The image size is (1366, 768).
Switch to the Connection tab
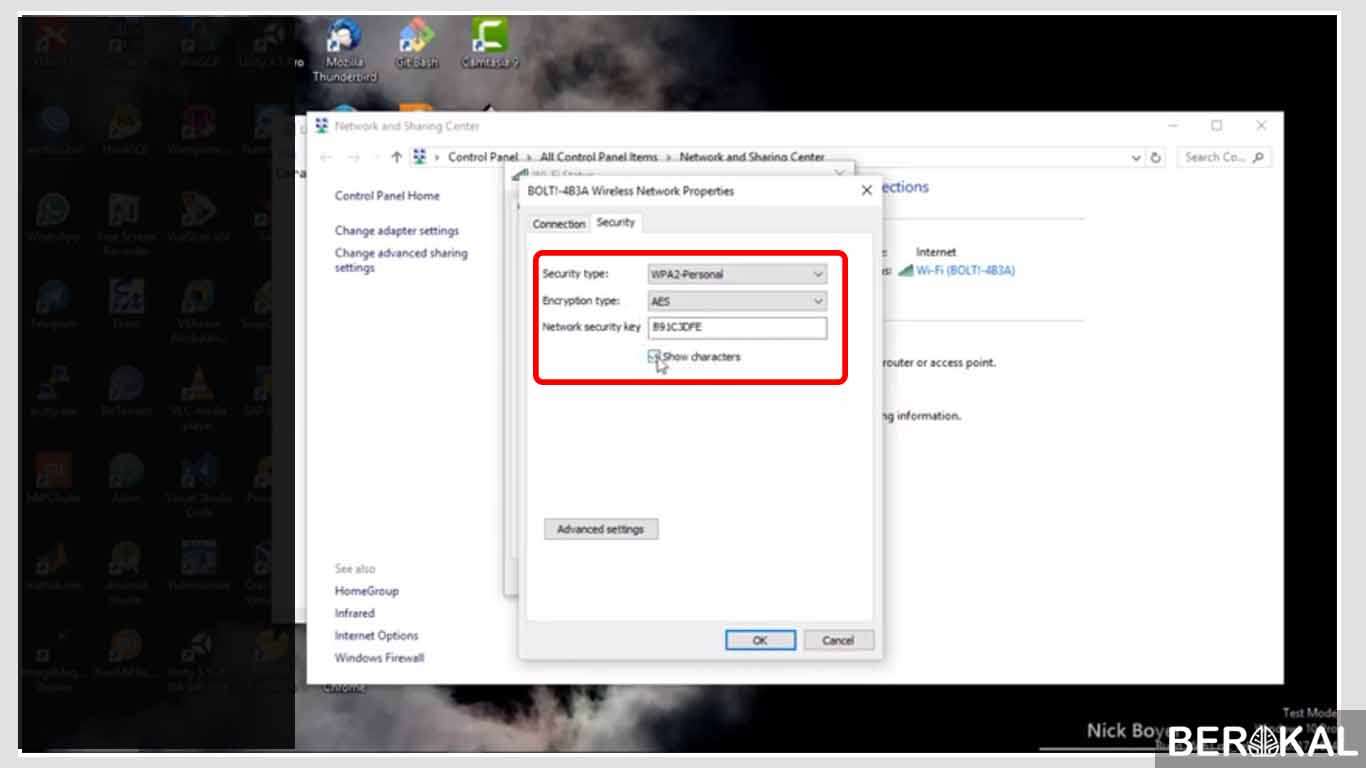(x=559, y=224)
